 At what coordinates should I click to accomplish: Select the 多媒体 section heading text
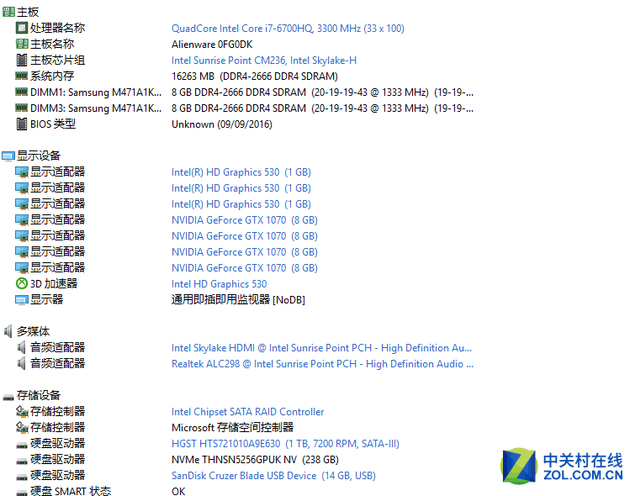click(33, 331)
